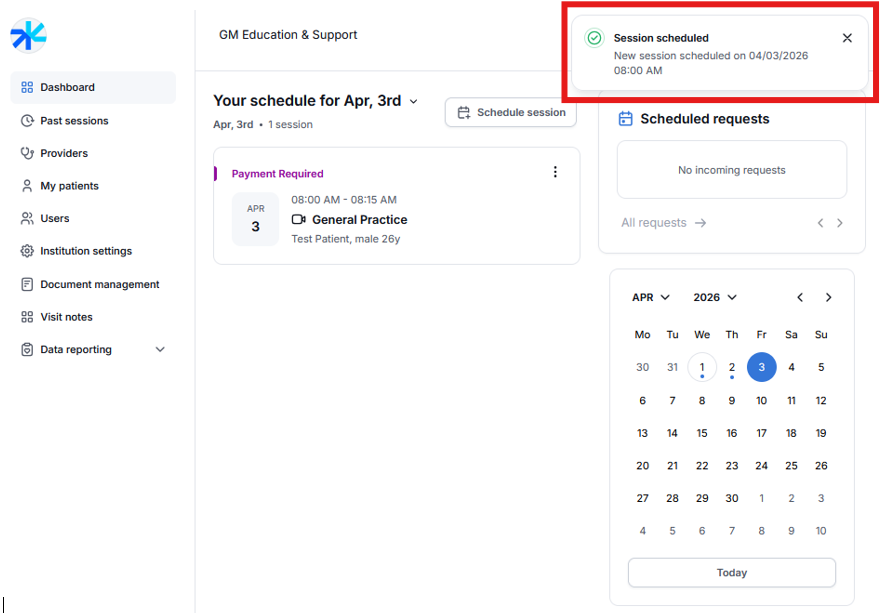Go to previous month in calendar

pyautogui.click(x=800, y=297)
